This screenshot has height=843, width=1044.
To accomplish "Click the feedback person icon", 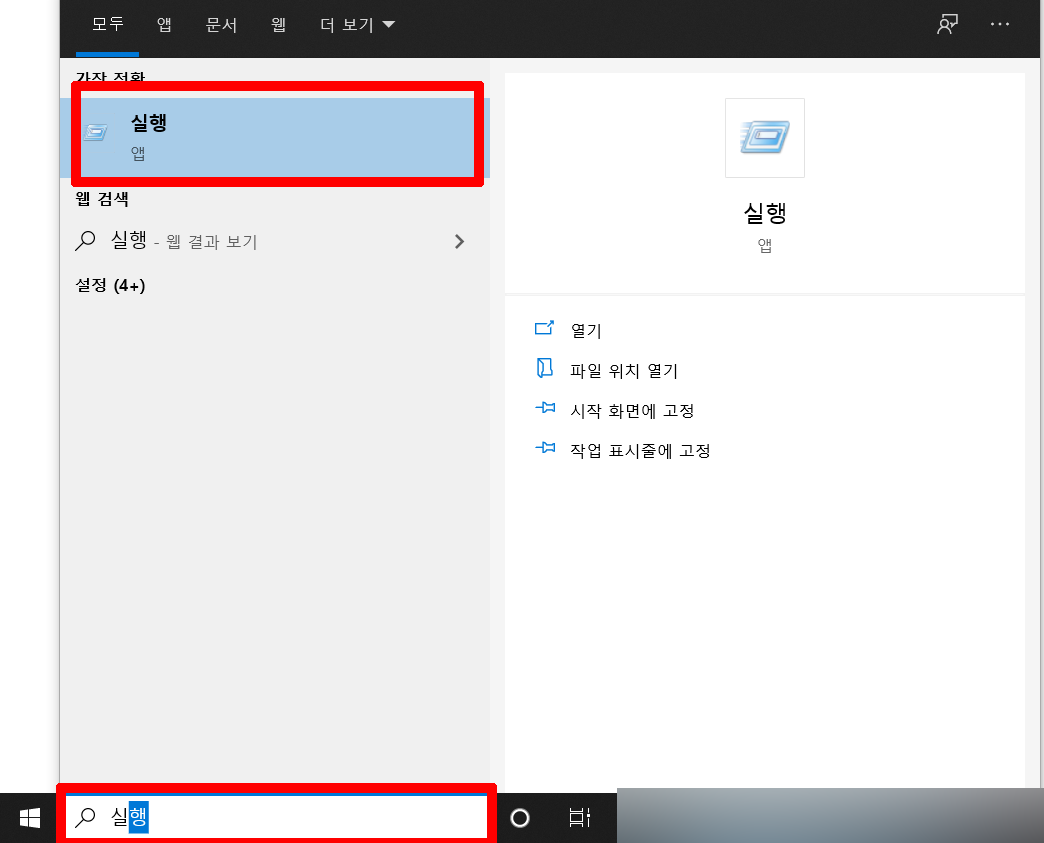I will (947, 25).
